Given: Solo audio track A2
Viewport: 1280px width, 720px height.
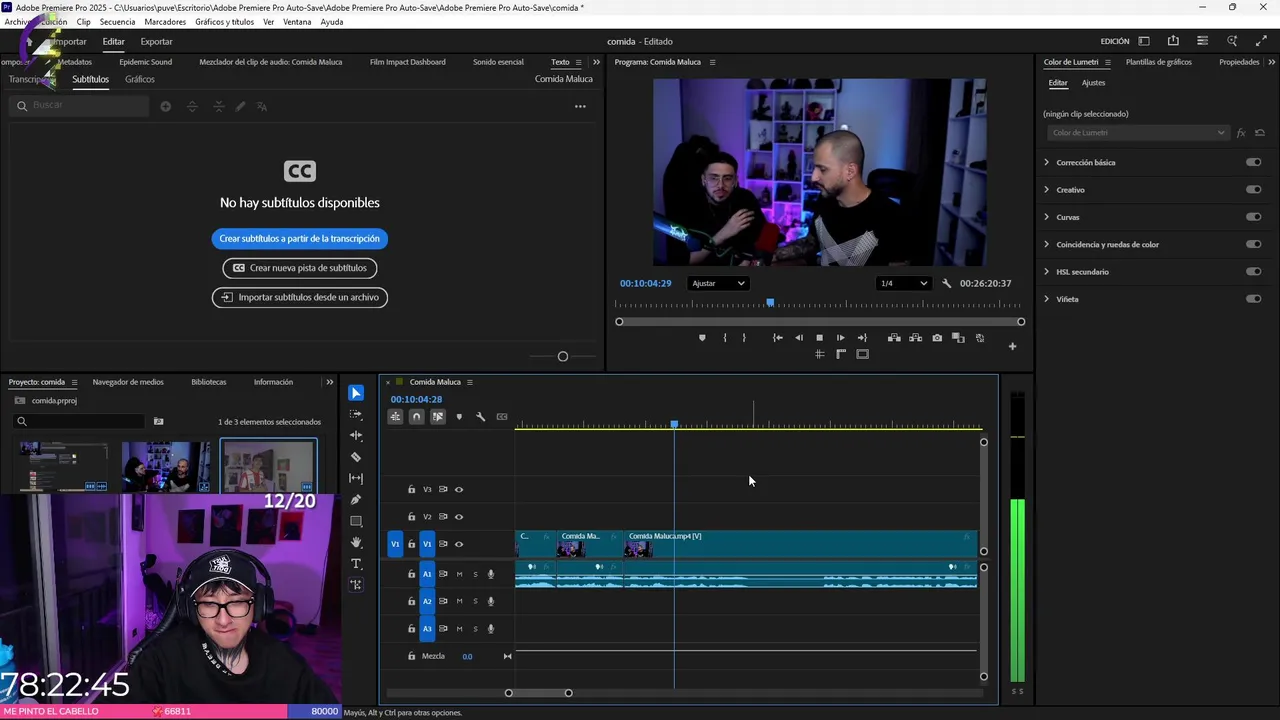Looking at the screenshot, I should click(x=475, y=601).
